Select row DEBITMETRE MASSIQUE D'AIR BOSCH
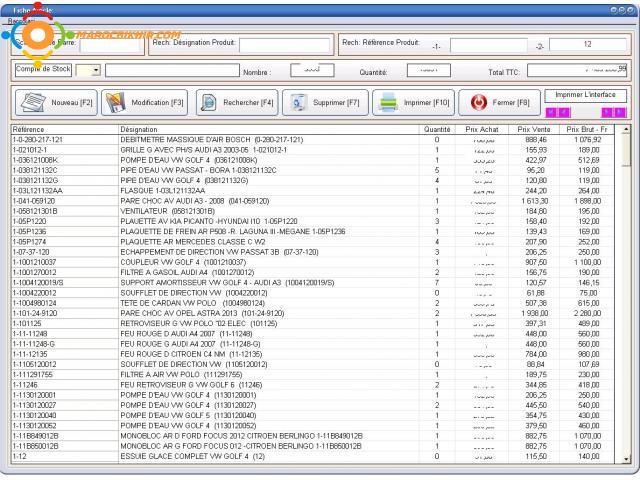The width and height of the screenshot is (640, 480). point(312,140)
